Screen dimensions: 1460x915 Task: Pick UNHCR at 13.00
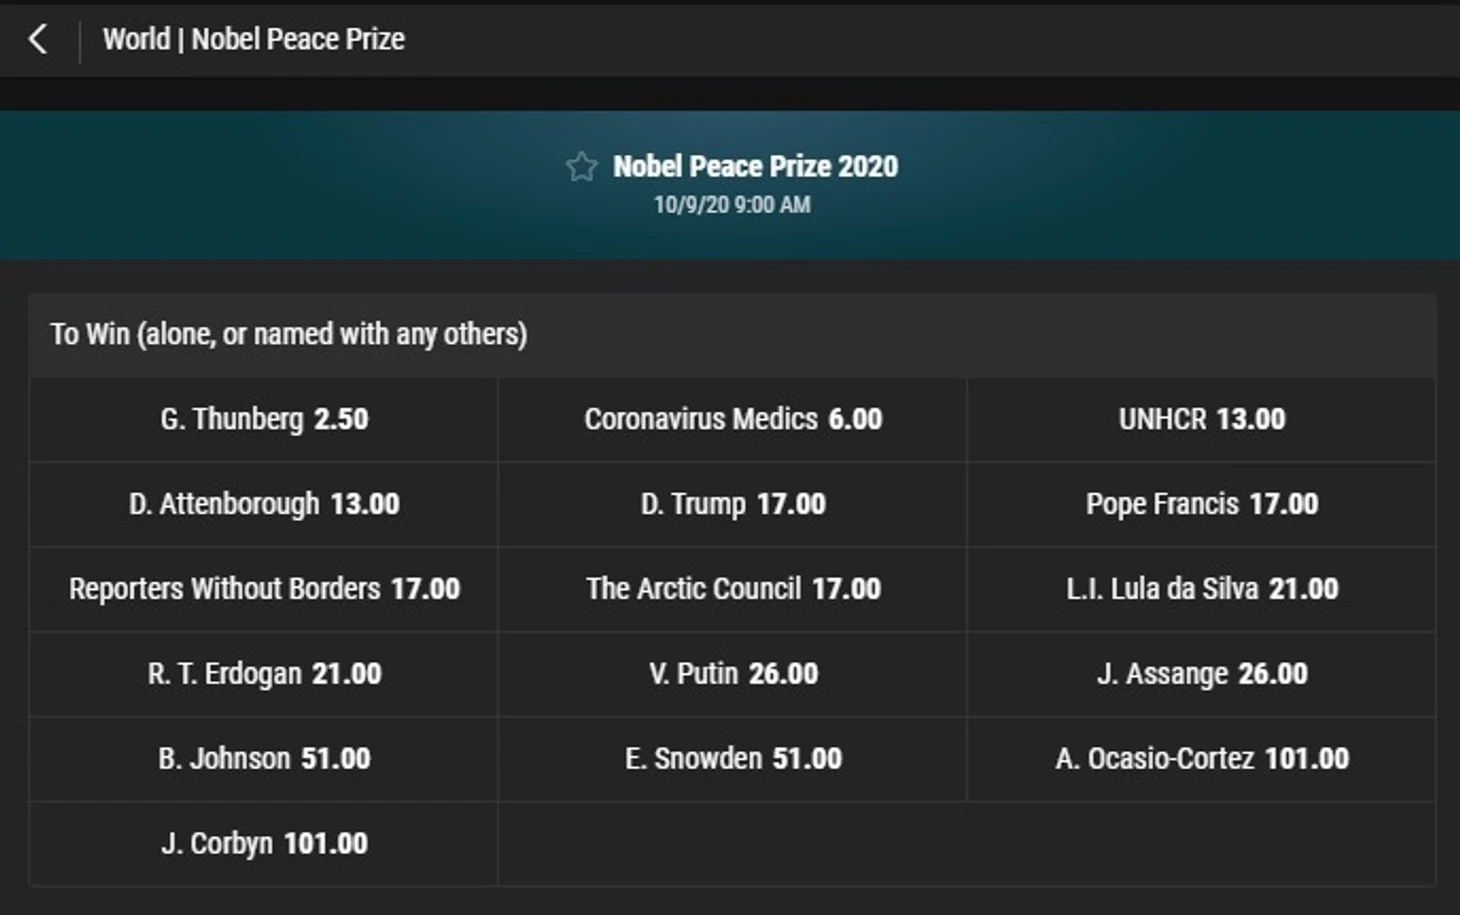pyautogui.click(x=1201, y=419)
